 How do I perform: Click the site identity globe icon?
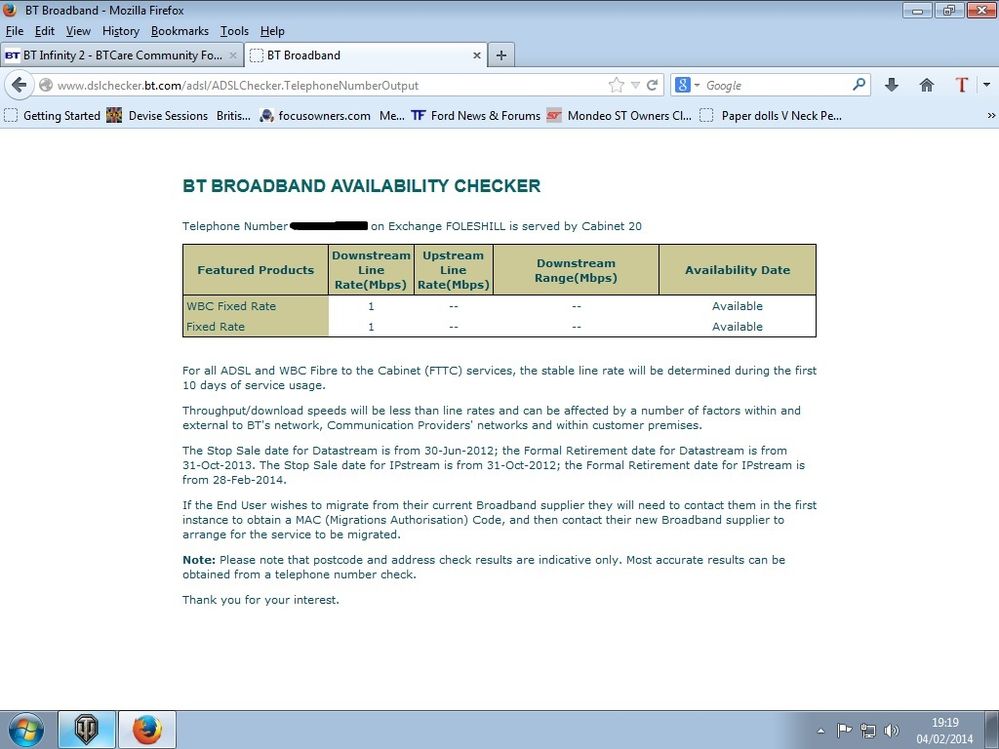coord(45,85)
